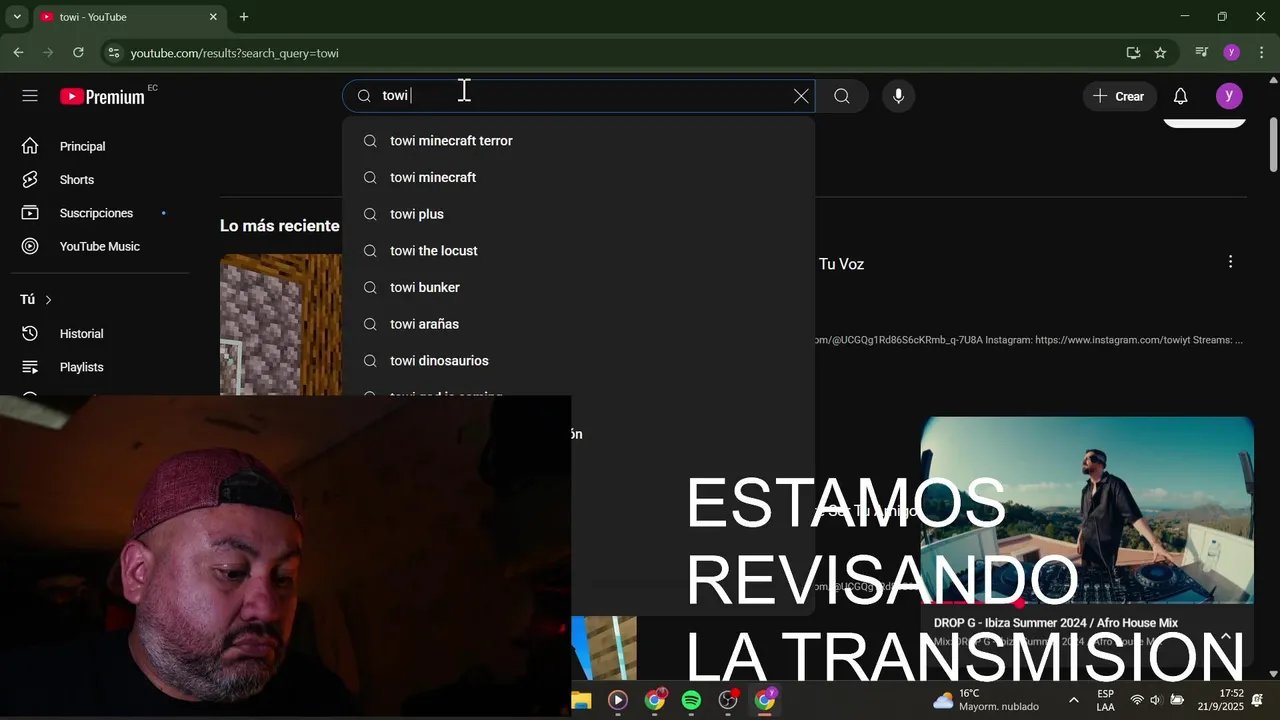The width and height of the screenshot is (1280, 720).
Task: Clear the search box with the X
Action: coord(801,96)
